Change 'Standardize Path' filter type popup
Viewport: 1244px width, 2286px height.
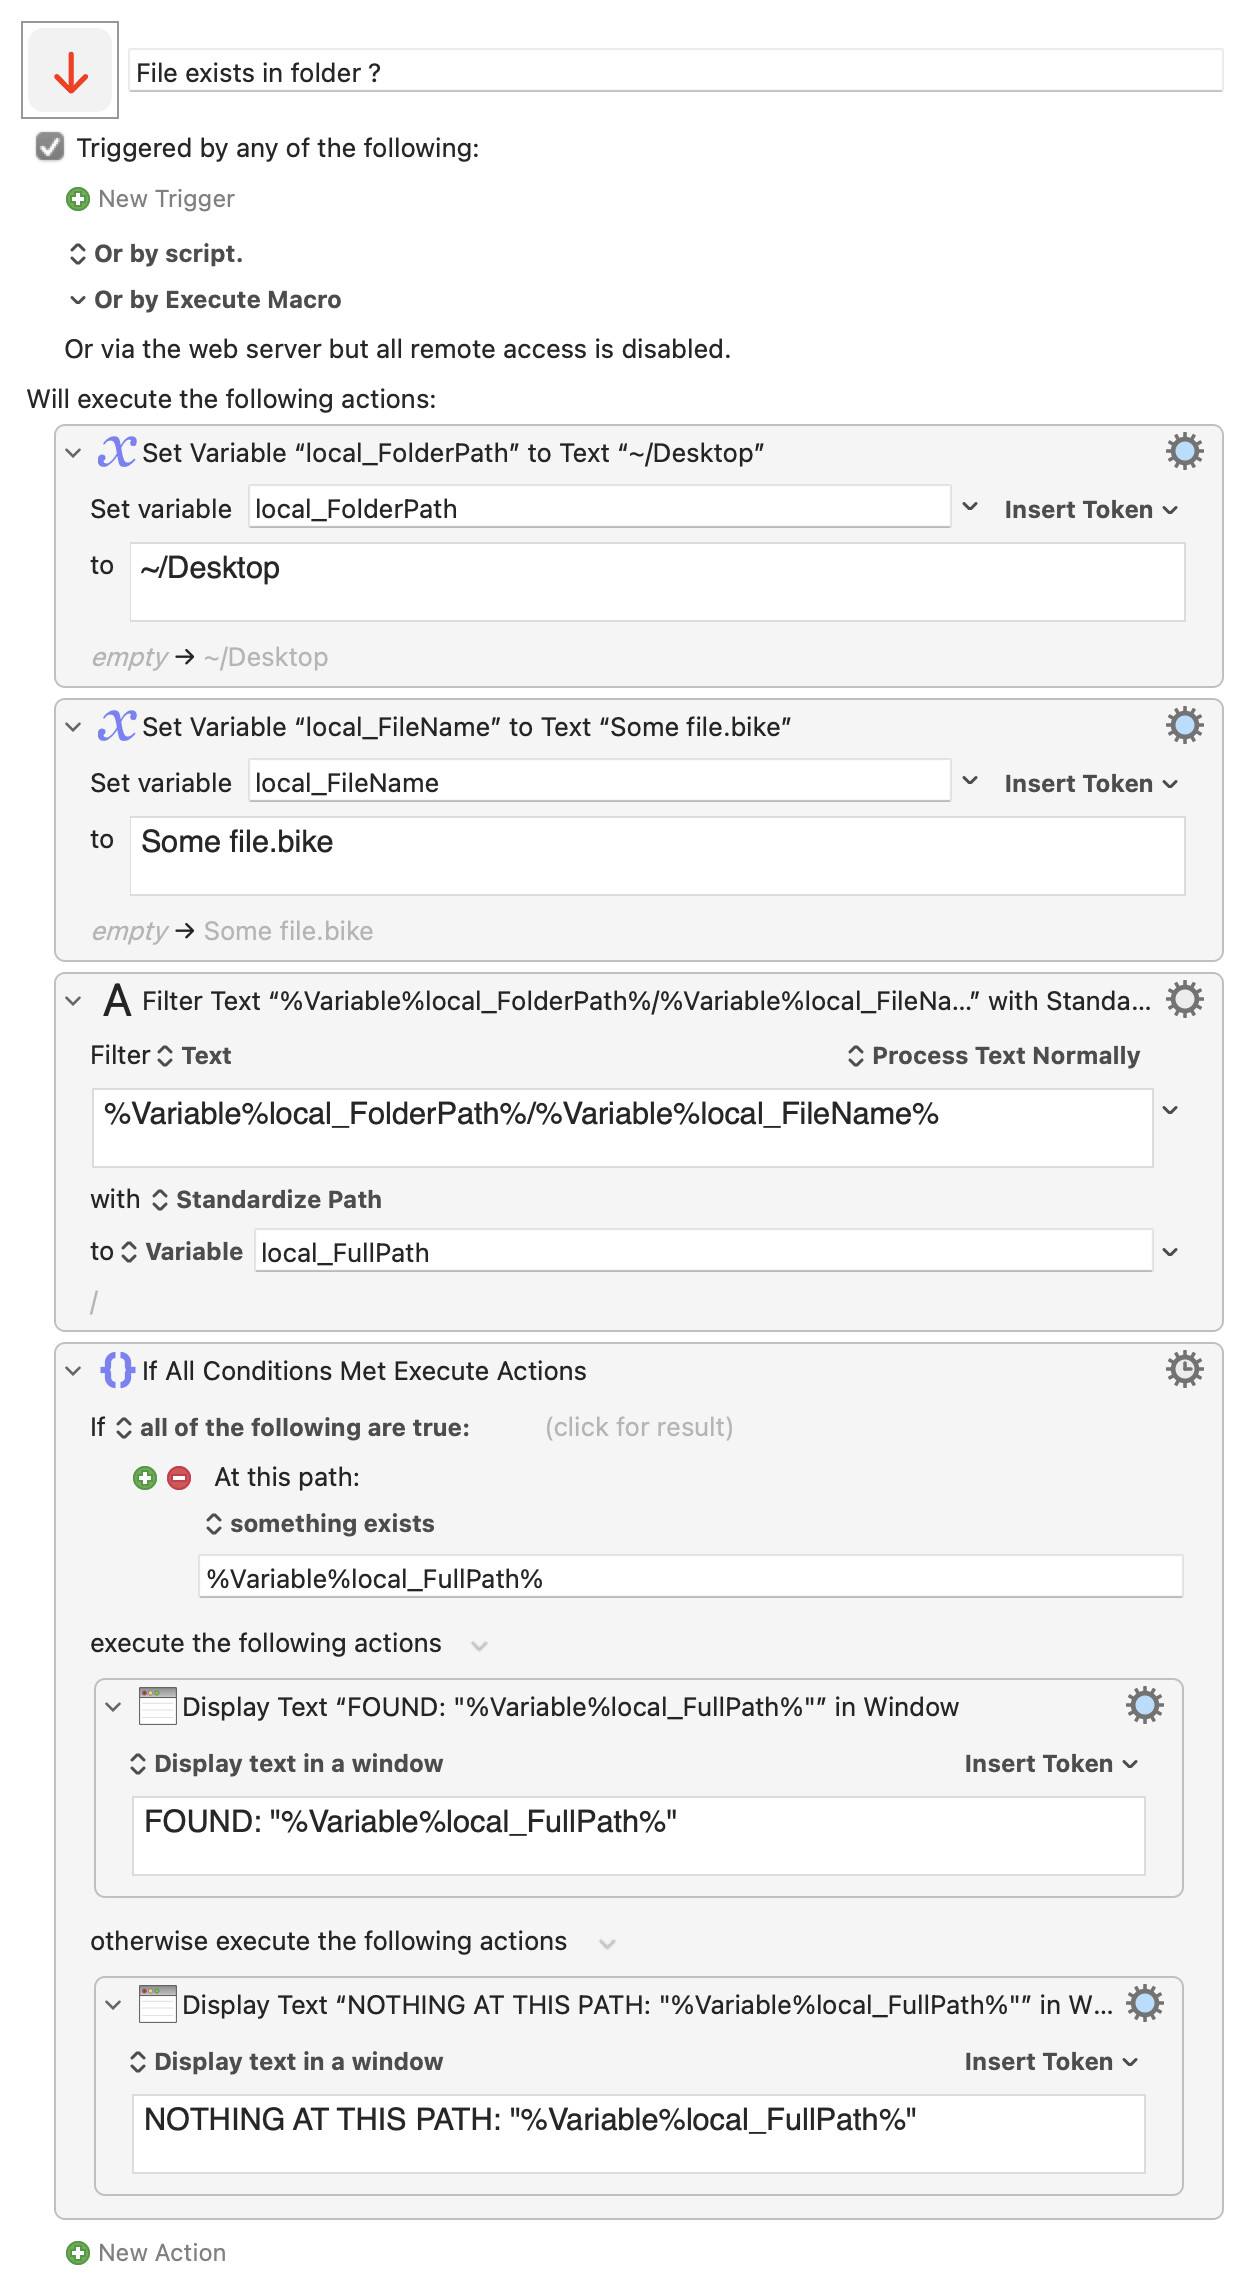pyautogui.click(x=267, y=1200)
